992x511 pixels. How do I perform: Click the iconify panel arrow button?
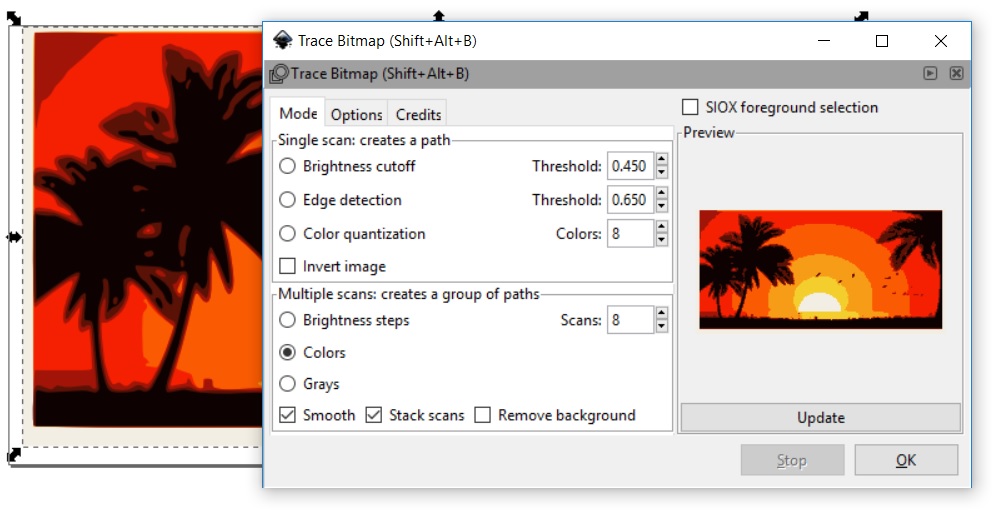930,73
